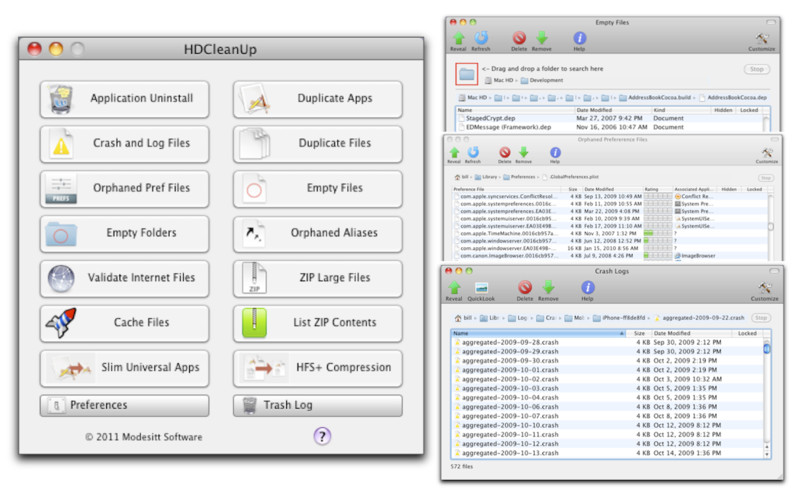Launch Orphaned Pref Files tool

[x=124, y=188]
